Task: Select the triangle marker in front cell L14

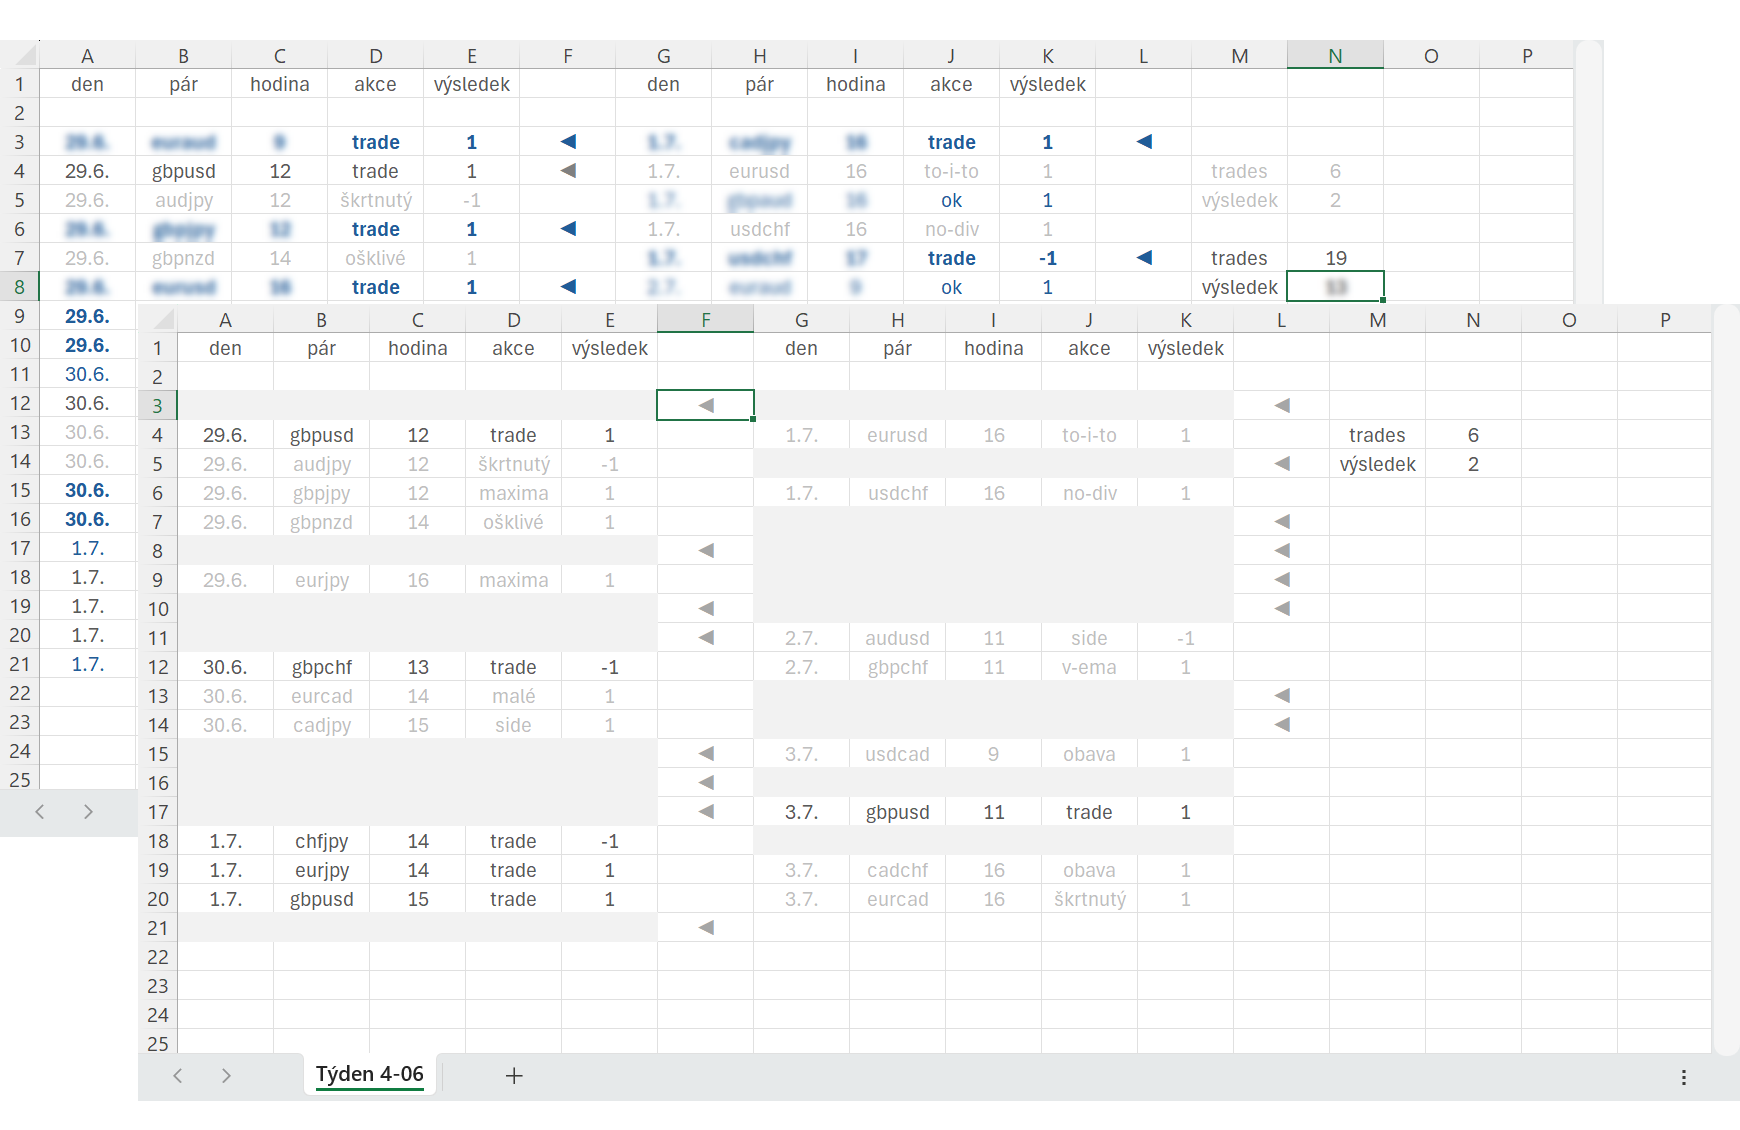Action: click(1282, 725)
